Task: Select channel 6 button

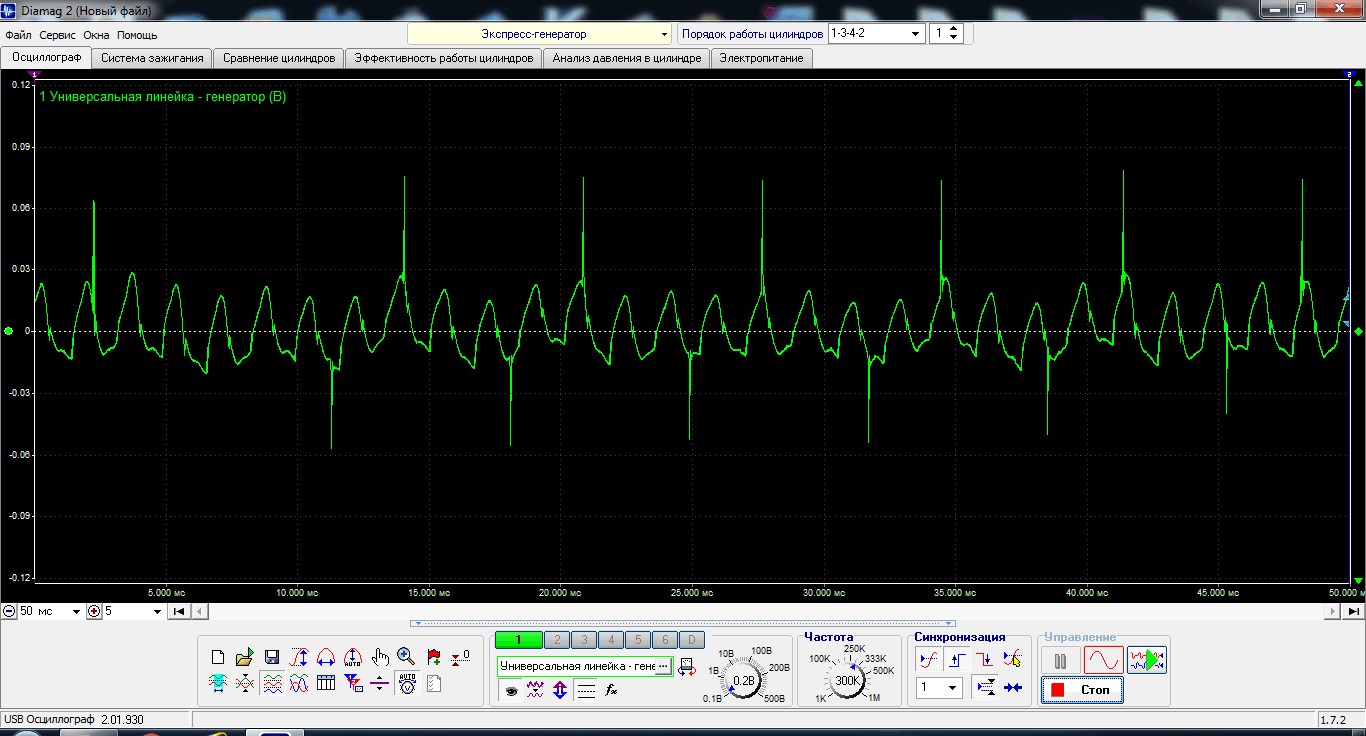Action: click(x=665, y=640)
